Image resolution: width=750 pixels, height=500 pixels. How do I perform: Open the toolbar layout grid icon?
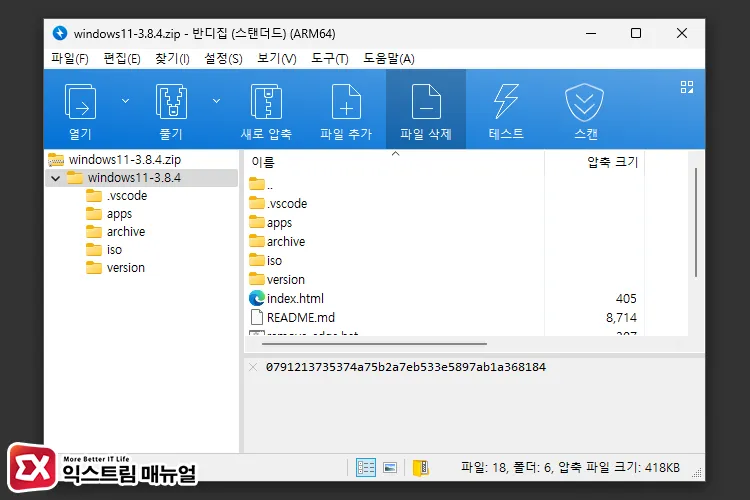point(687,87)
